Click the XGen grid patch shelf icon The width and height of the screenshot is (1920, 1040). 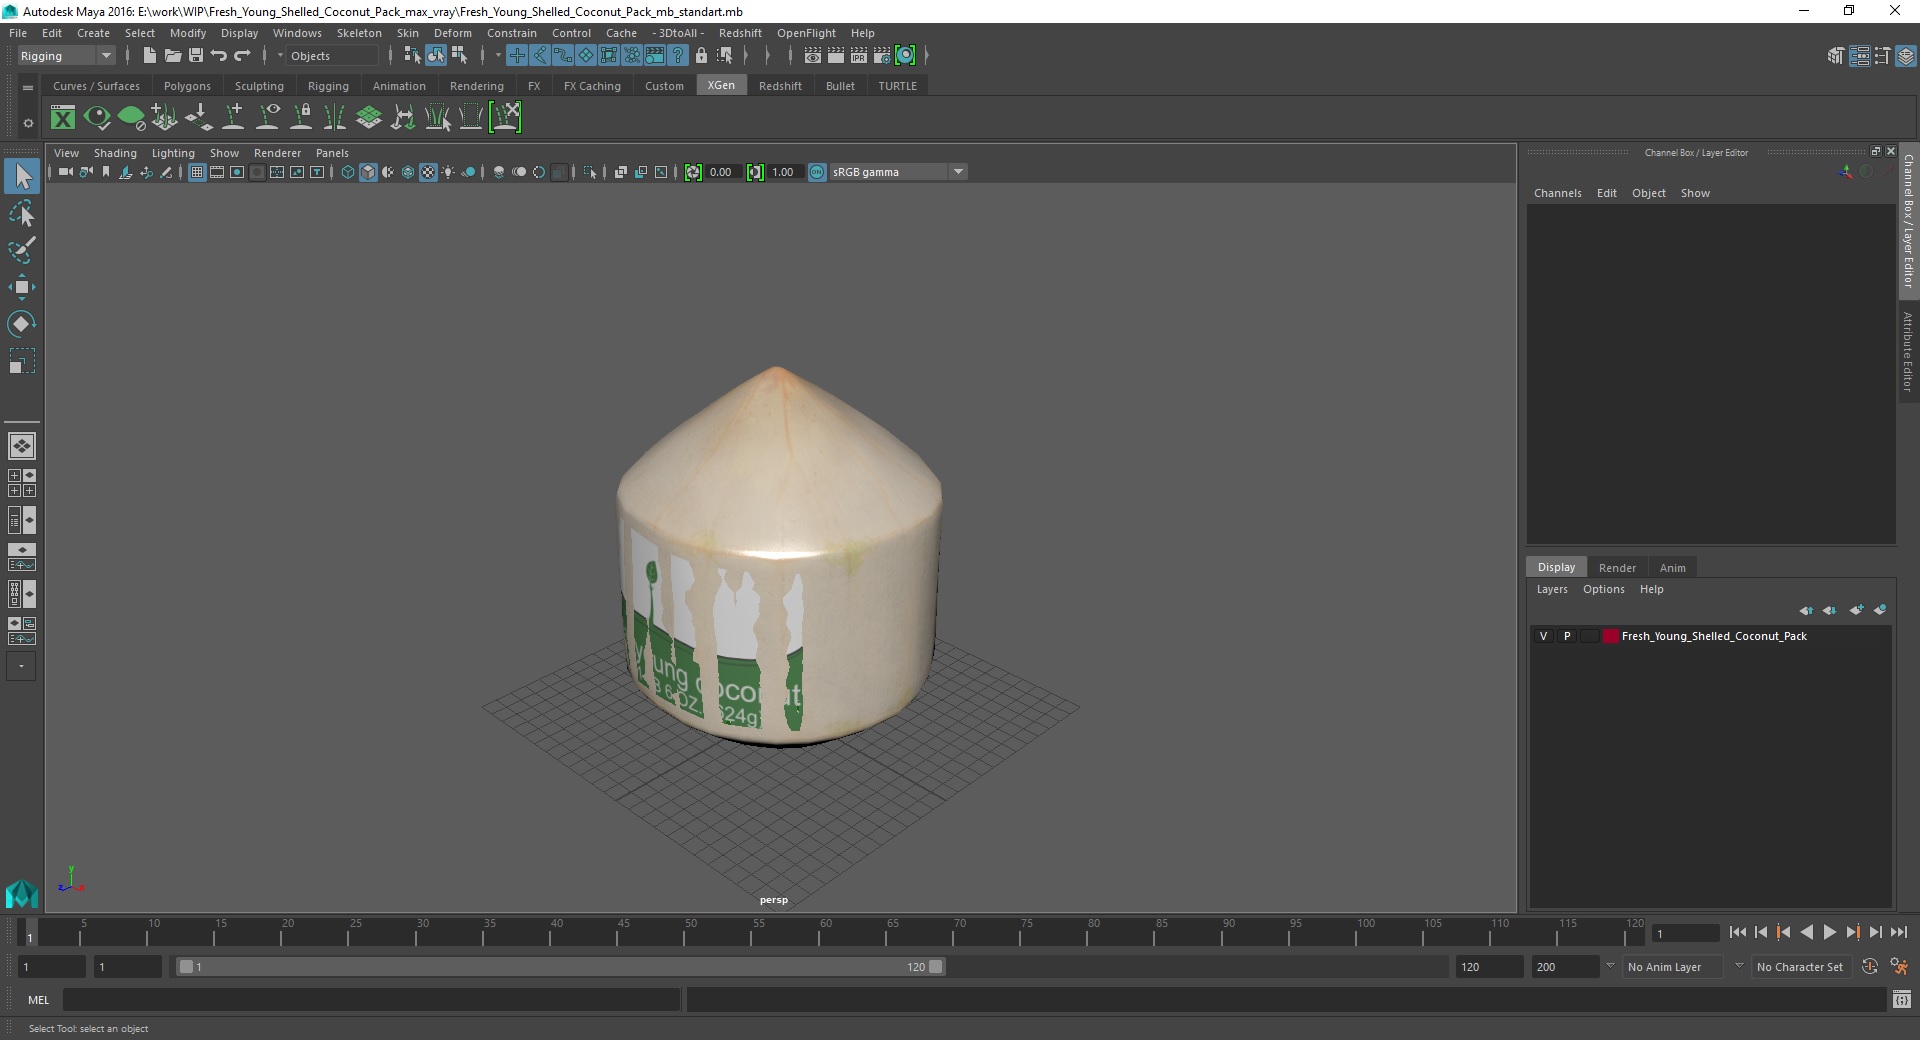pos(369,118)
